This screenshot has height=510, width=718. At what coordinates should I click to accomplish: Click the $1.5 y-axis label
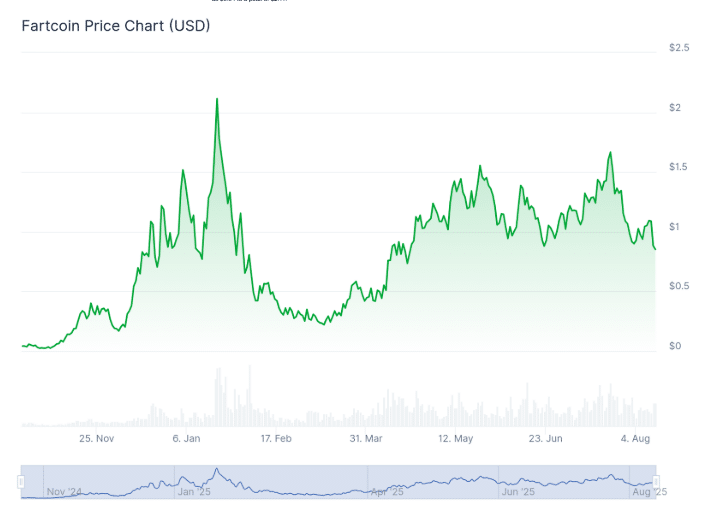coord(678,167)
